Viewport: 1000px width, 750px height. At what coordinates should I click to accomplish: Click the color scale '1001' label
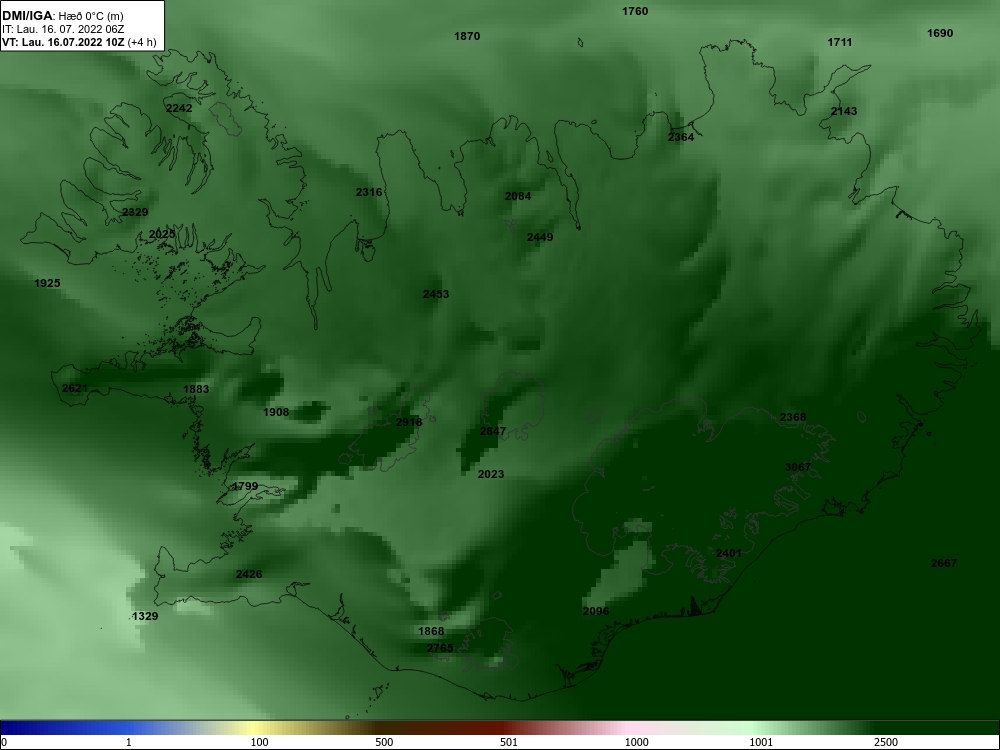(761, 742)
